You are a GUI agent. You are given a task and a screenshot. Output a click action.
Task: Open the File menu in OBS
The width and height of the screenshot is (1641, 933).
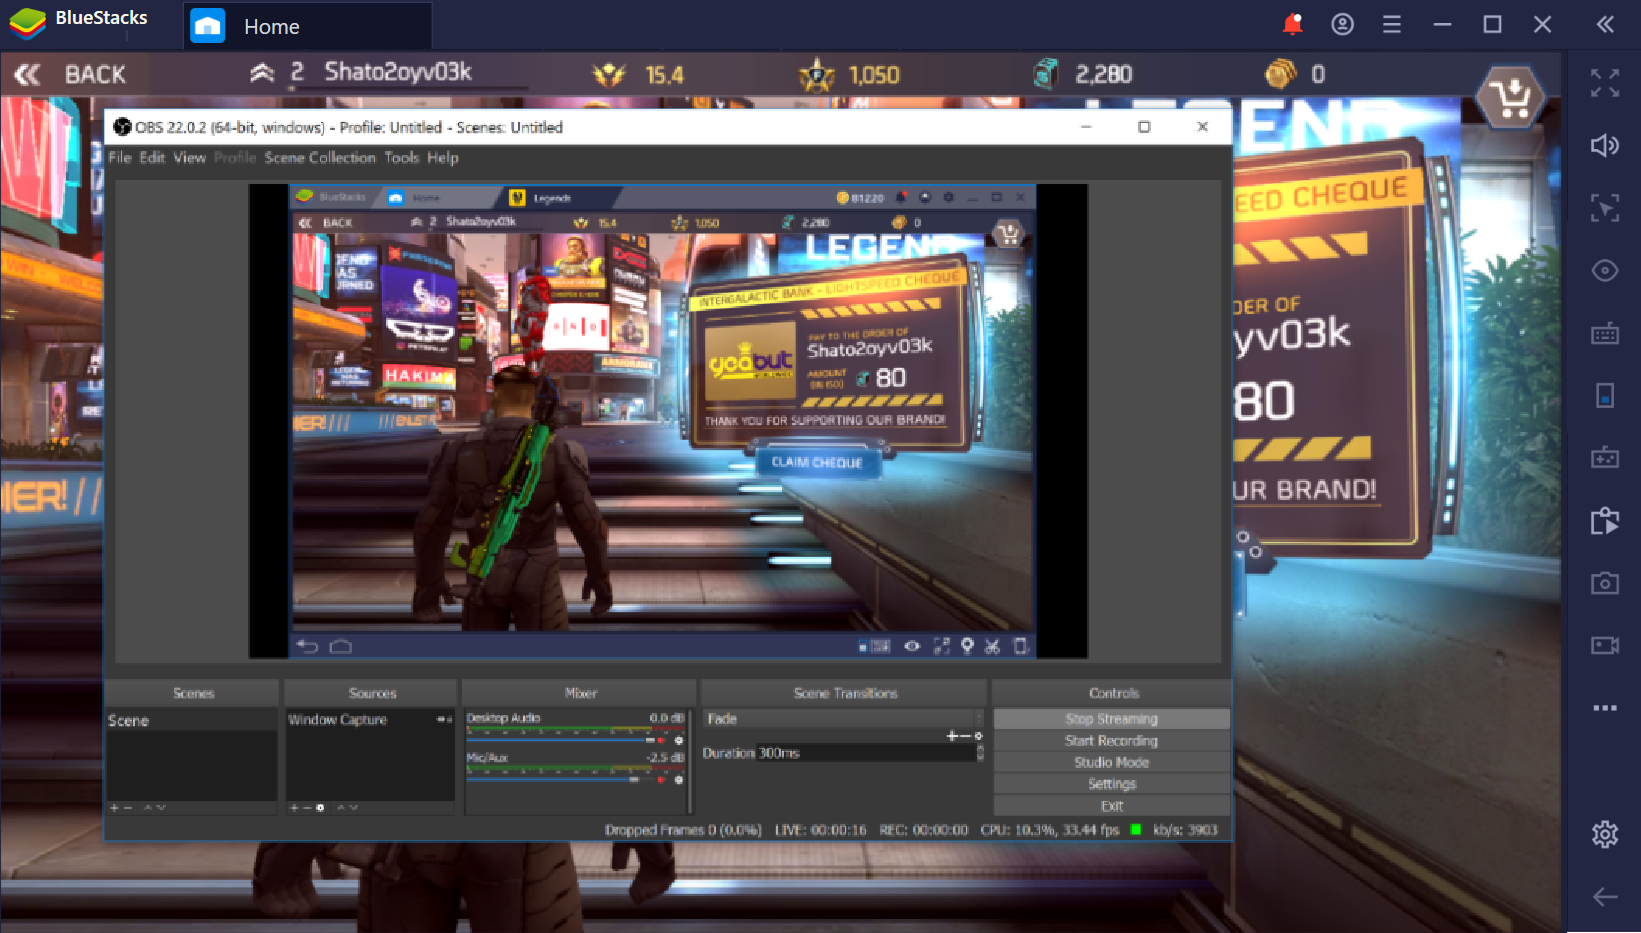[x=120, y=158]
